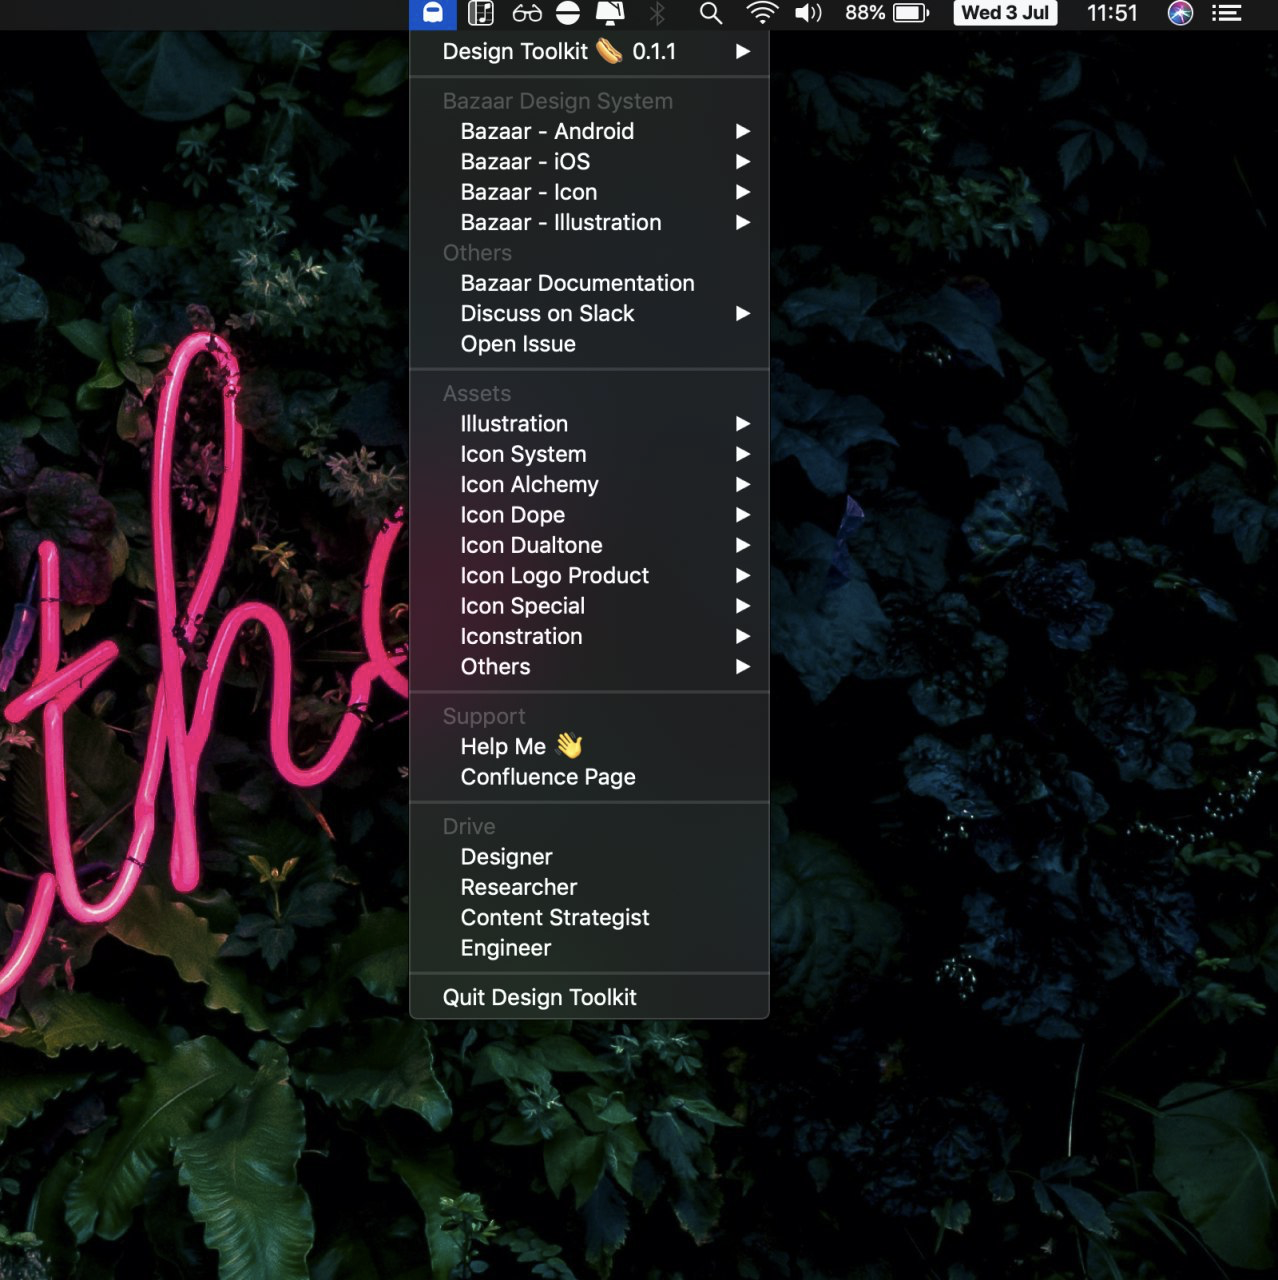Open the Engineer drive
Viewport: 1278px width, 1280px height.
(589, 948)
